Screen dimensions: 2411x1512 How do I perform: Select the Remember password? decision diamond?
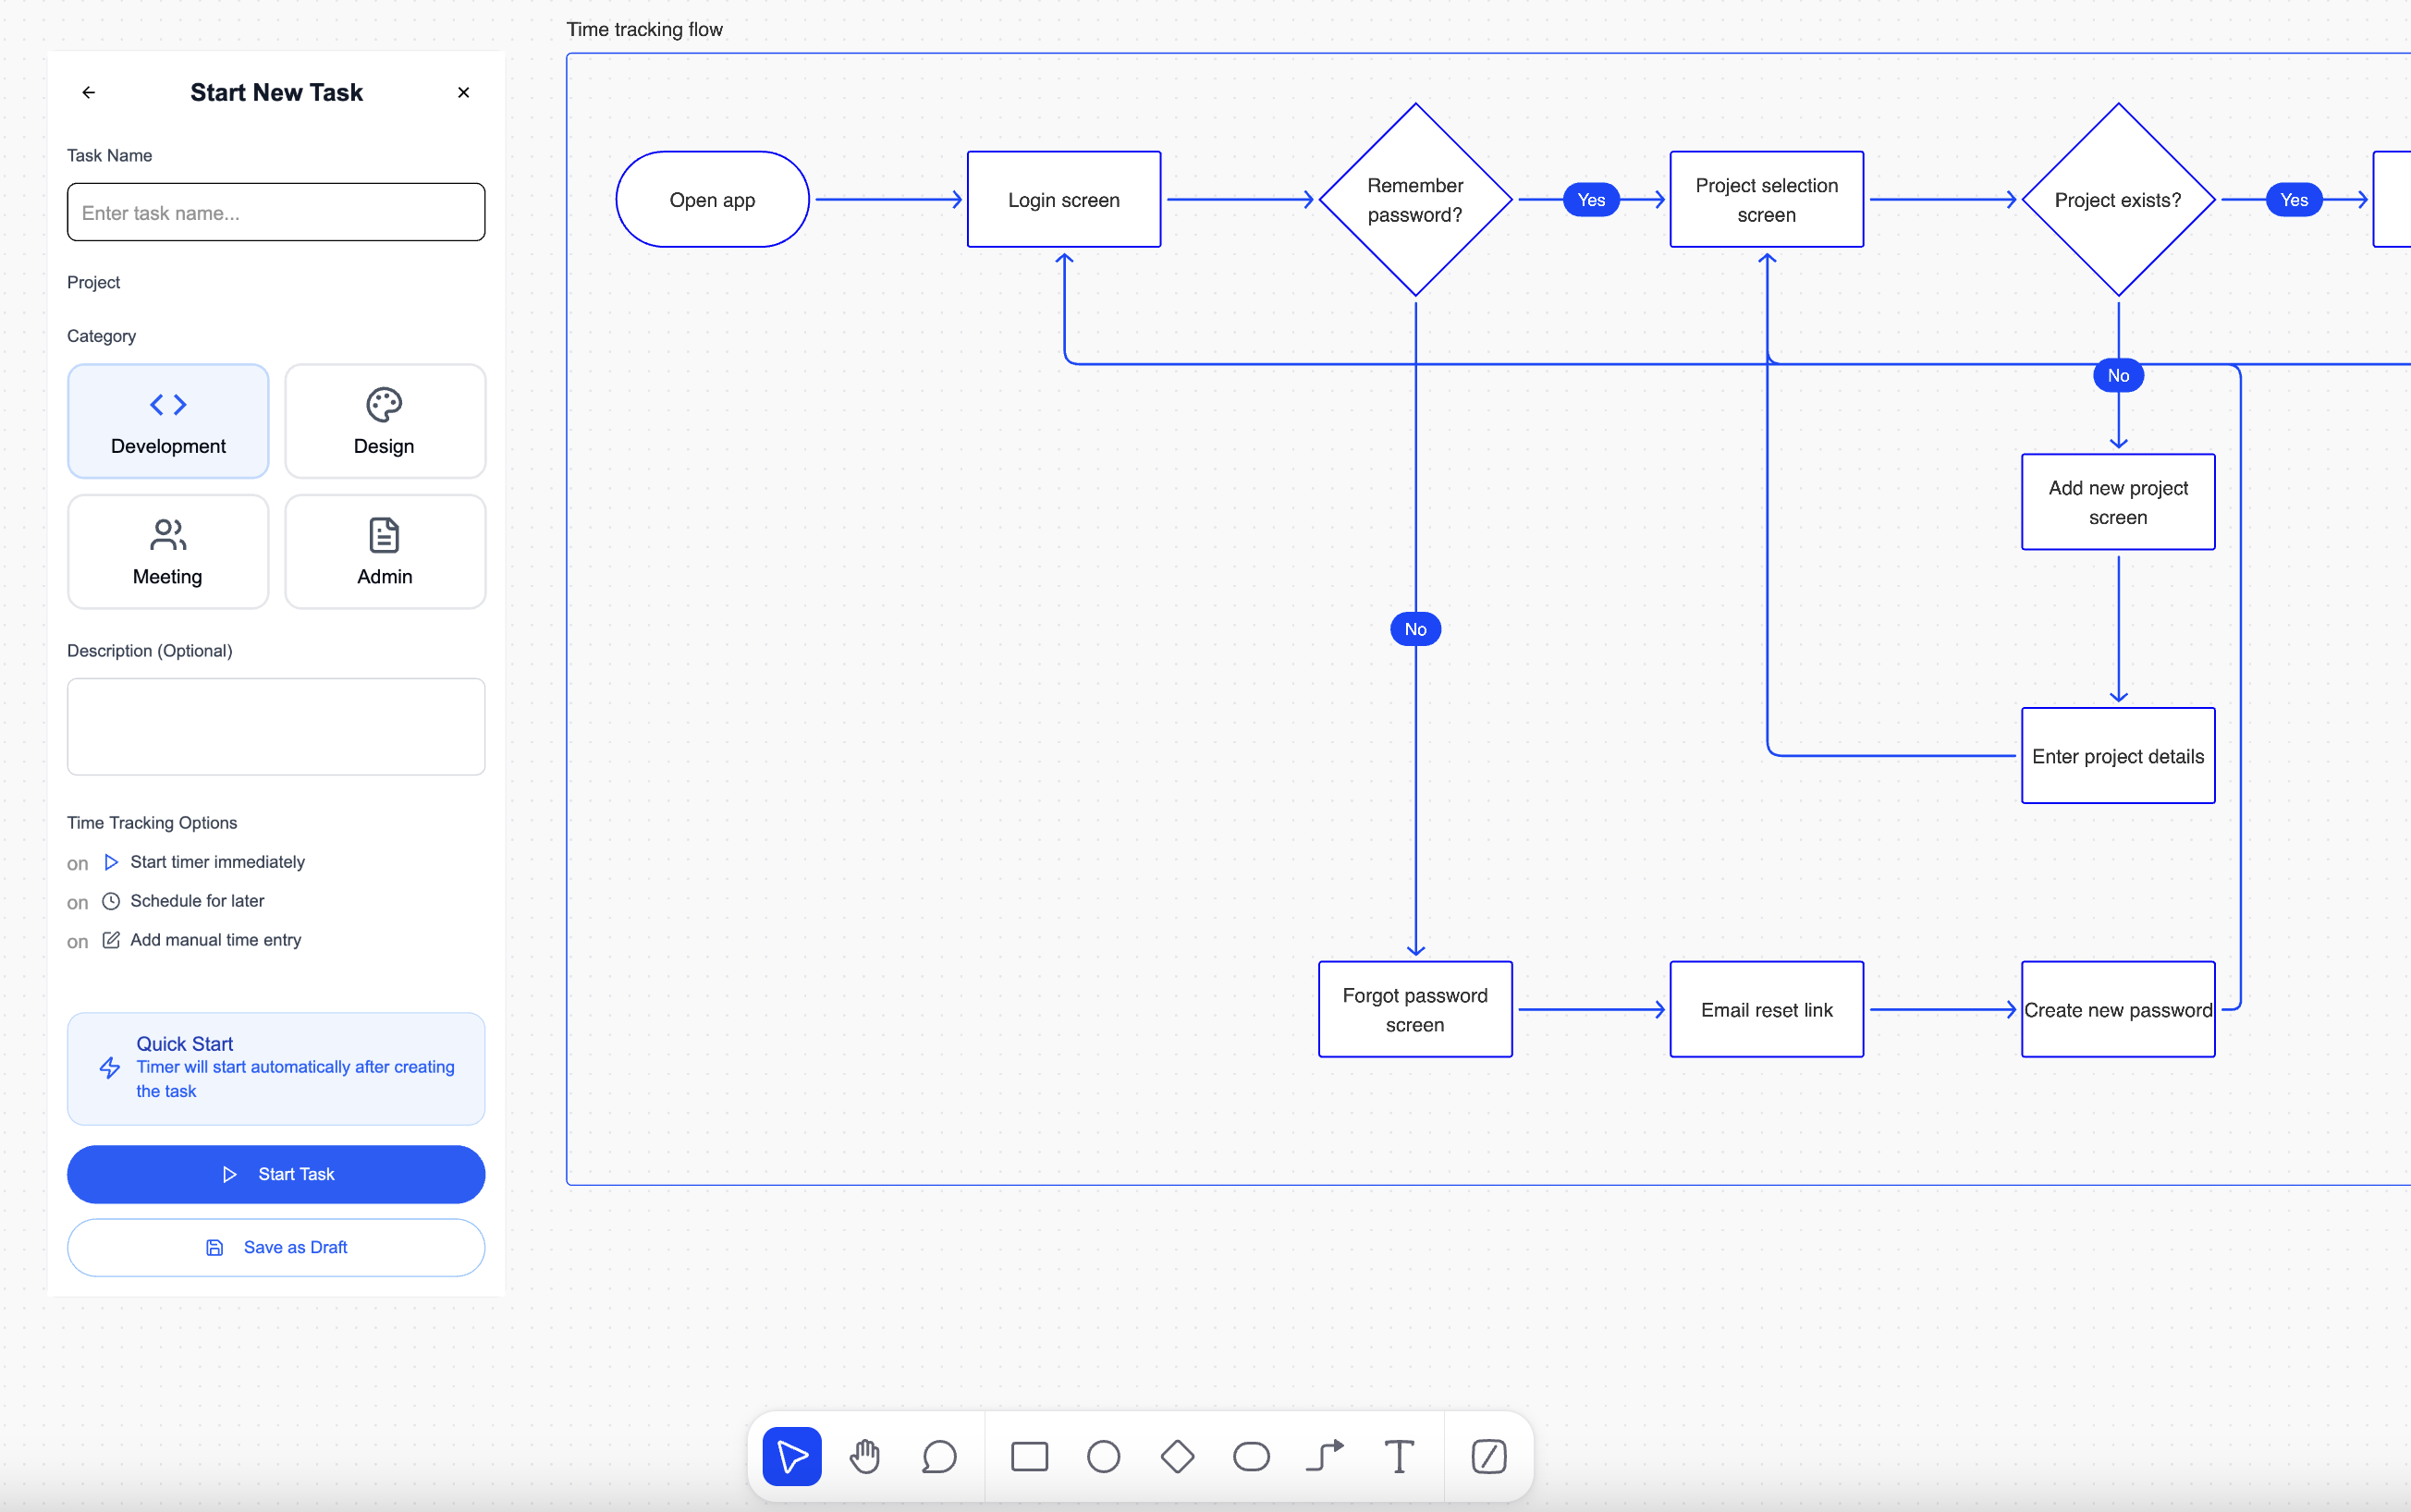(1415, 200)
